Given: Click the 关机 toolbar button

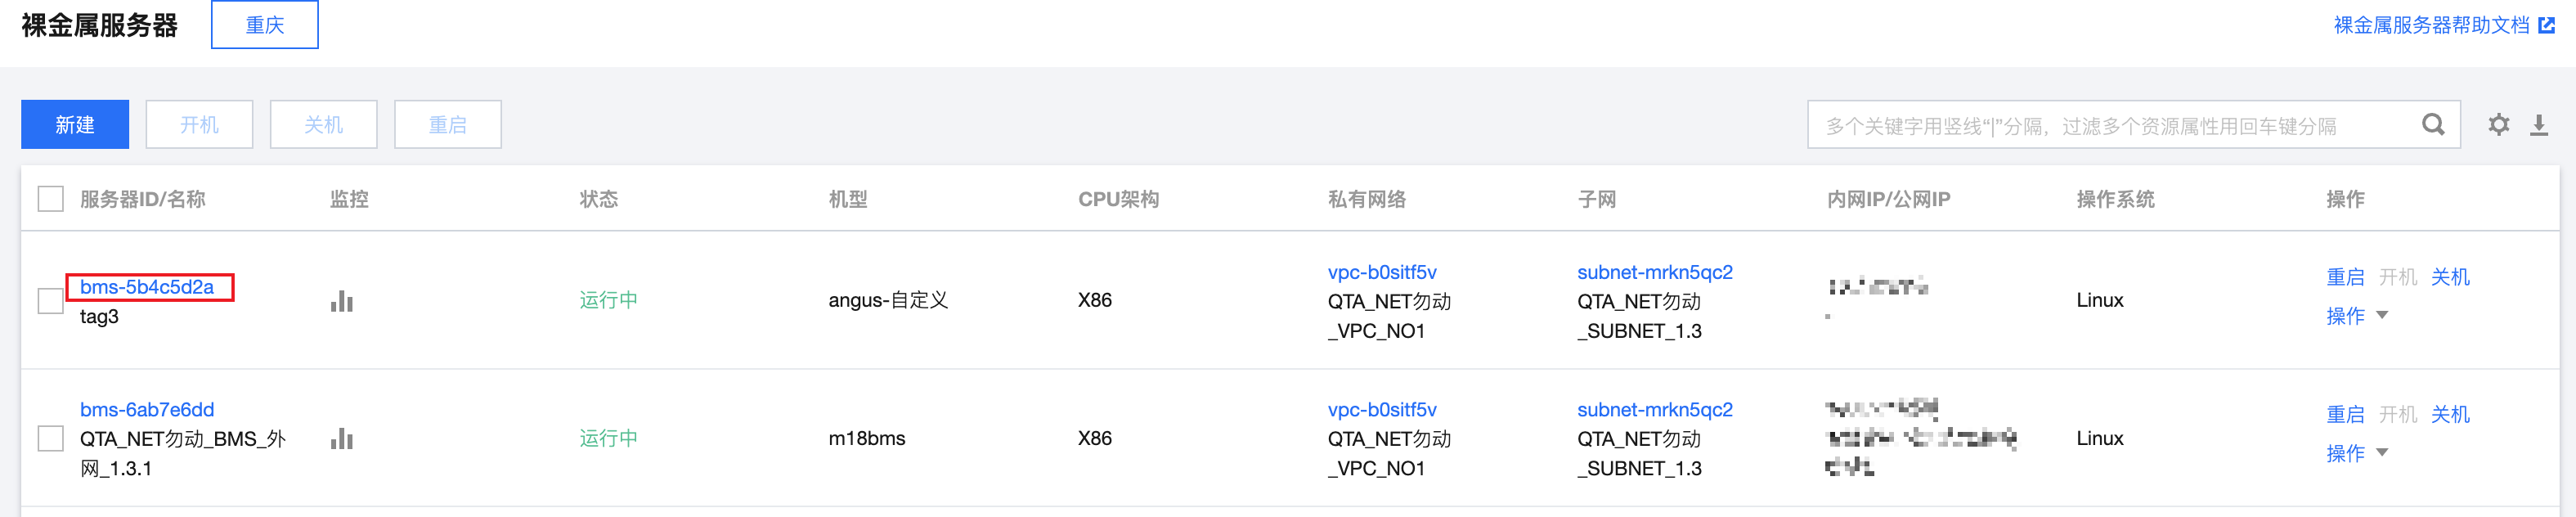Looking at the screenshot, I should pyautogui.click(x=324, y=125).
